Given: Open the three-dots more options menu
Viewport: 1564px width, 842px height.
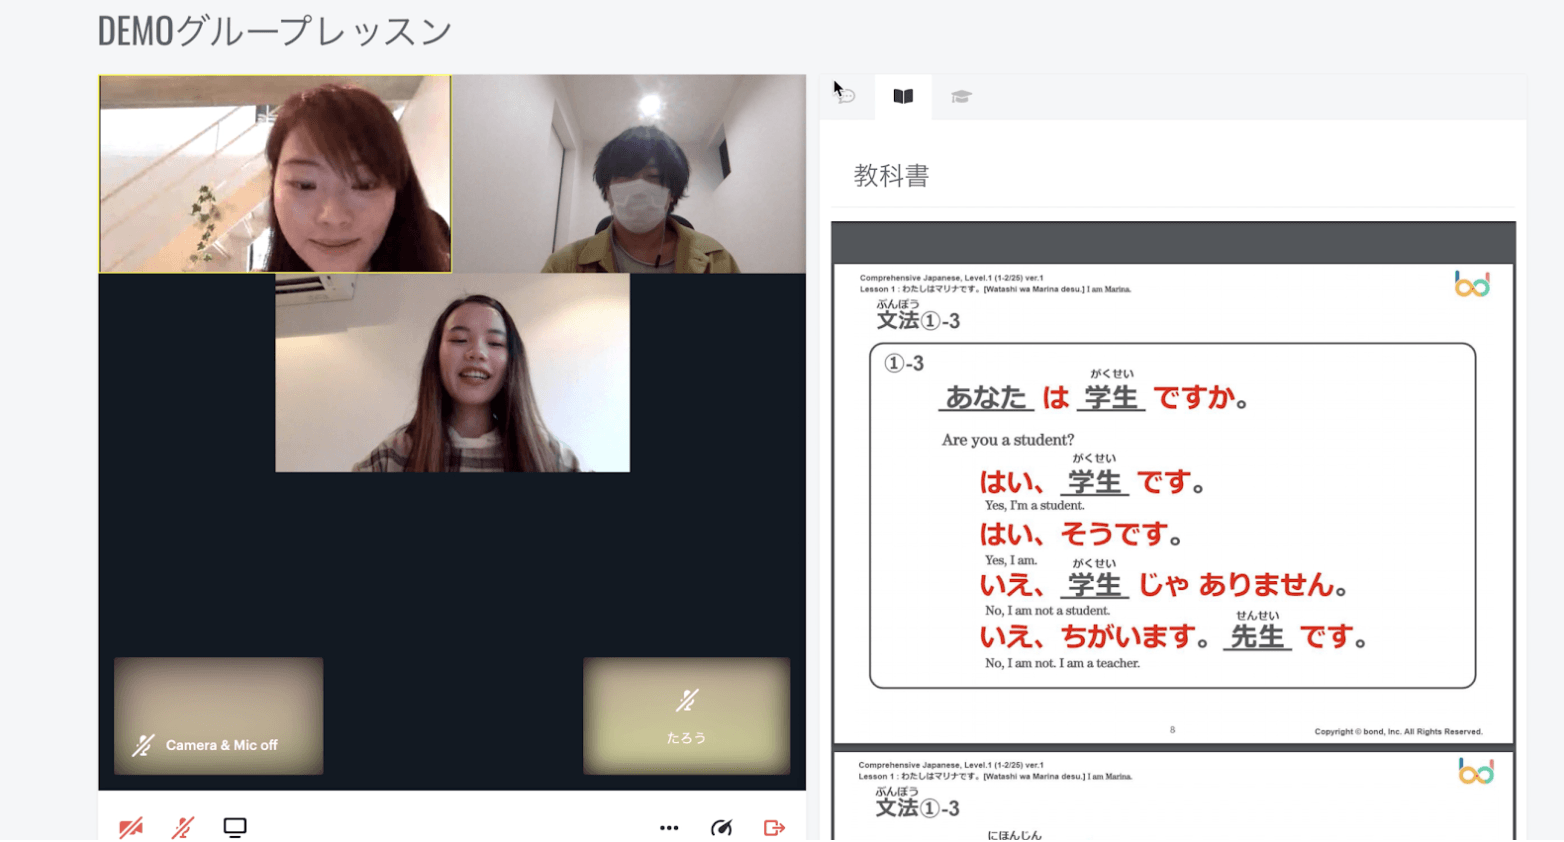Looking at the screenshot, I should click(669, 827).
